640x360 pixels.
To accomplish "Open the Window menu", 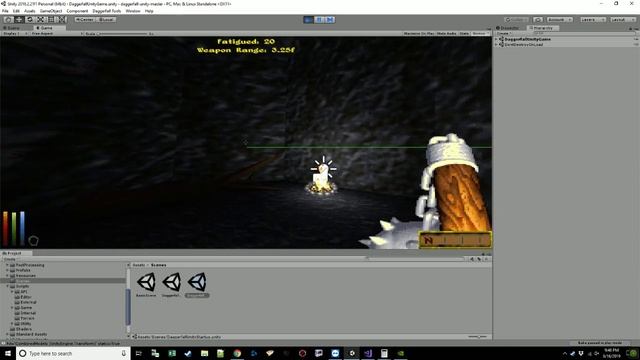I will click(x=133, y=11).
